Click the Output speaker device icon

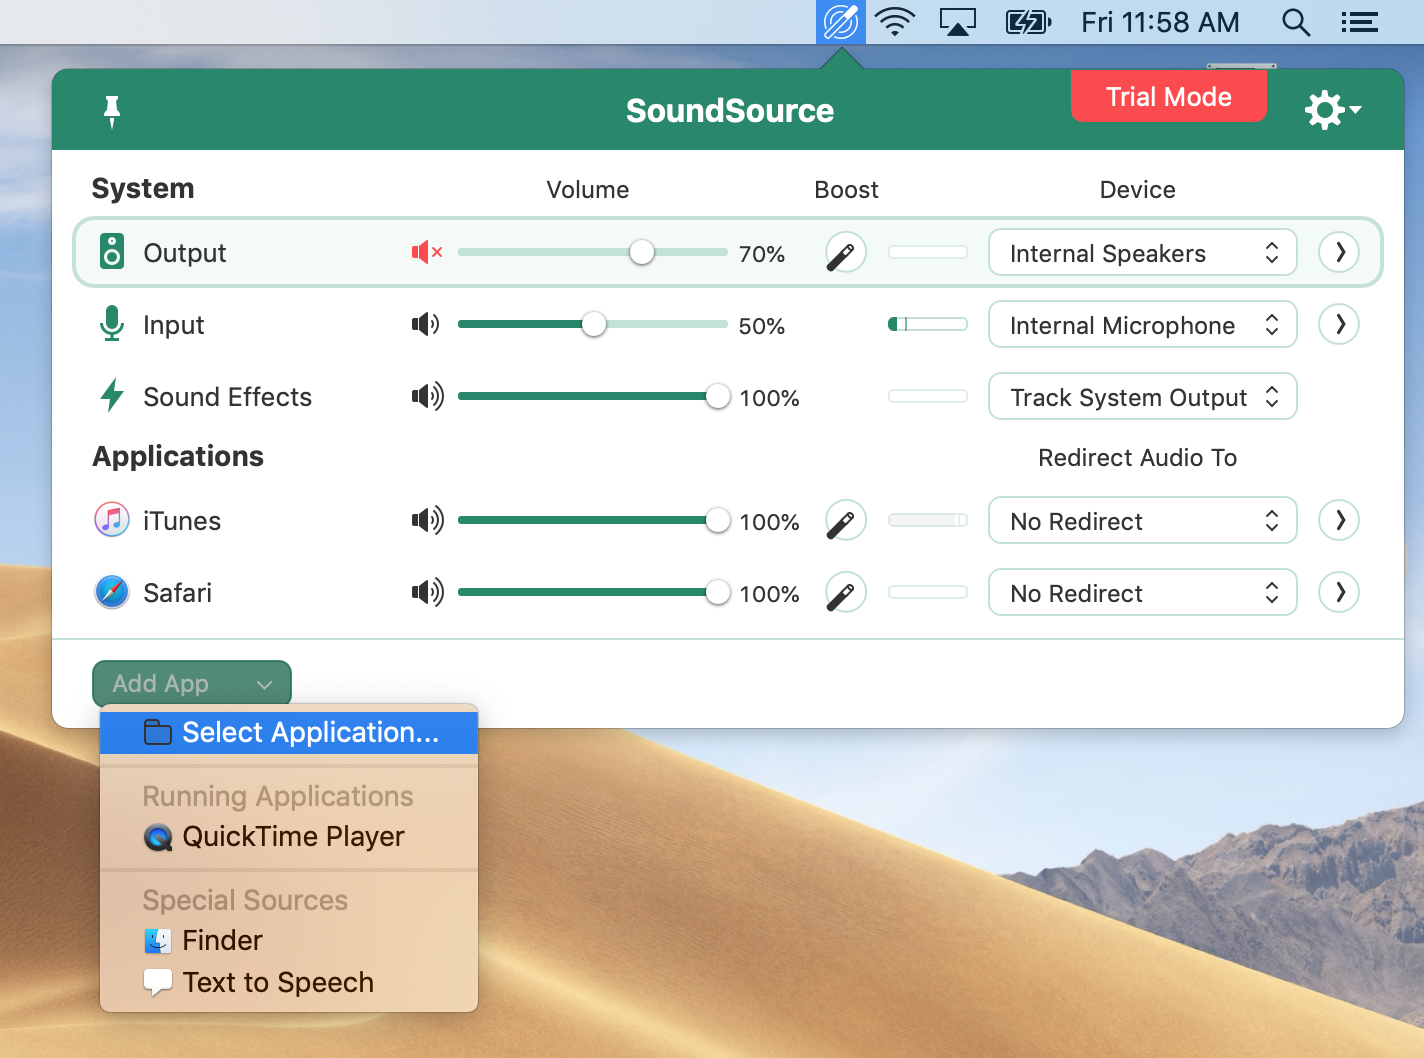[x=112, y=253]
